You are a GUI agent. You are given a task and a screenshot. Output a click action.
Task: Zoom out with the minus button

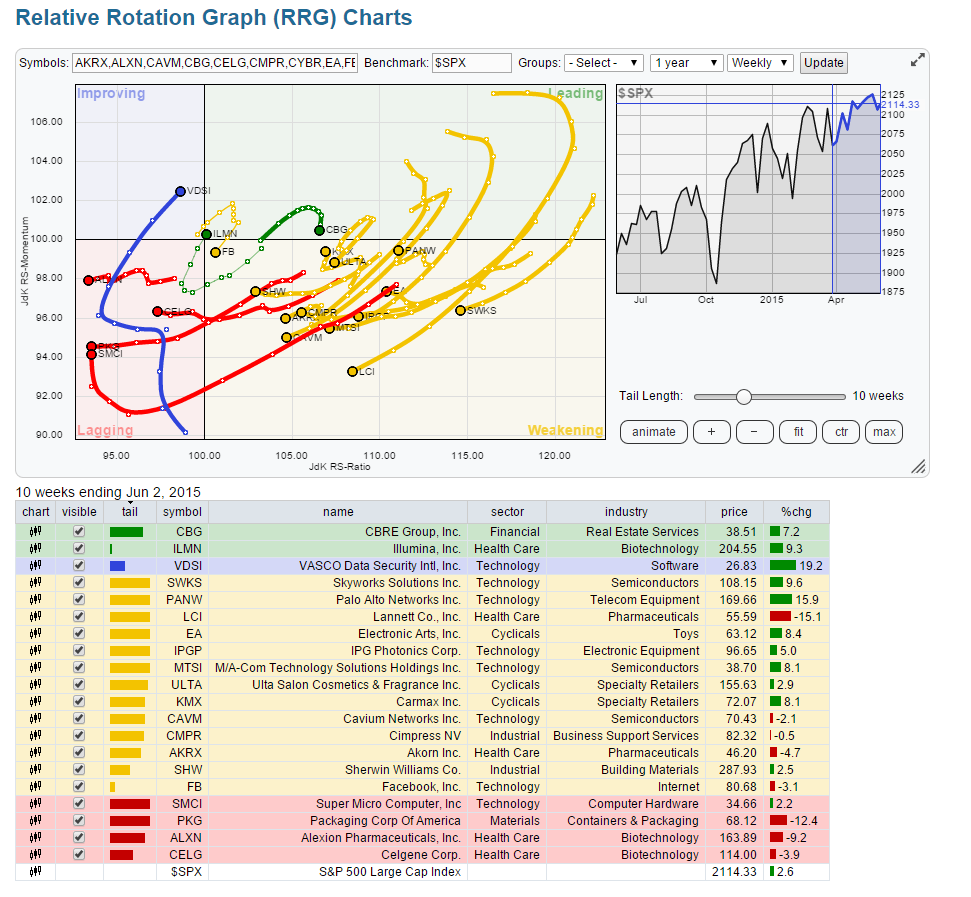pos(754,432)
